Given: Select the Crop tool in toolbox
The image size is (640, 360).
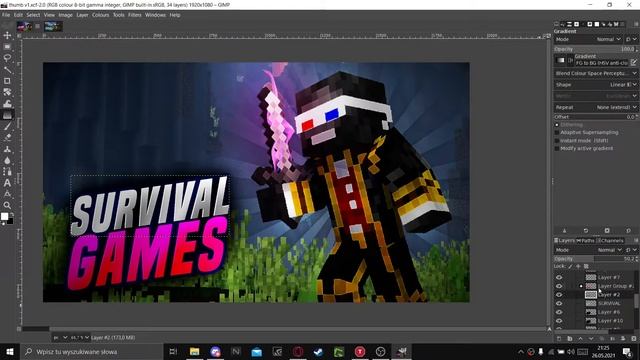Looking at the screenshot, I should [x=7, y=81].
